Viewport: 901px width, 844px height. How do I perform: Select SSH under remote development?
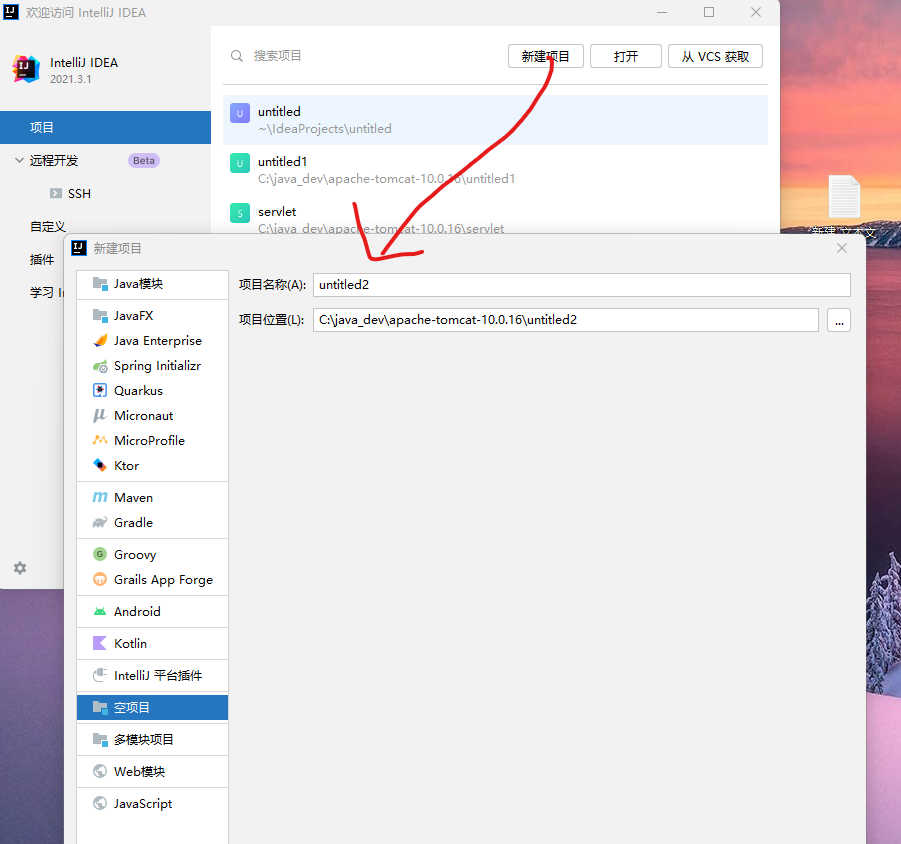(x=79, y=194)
